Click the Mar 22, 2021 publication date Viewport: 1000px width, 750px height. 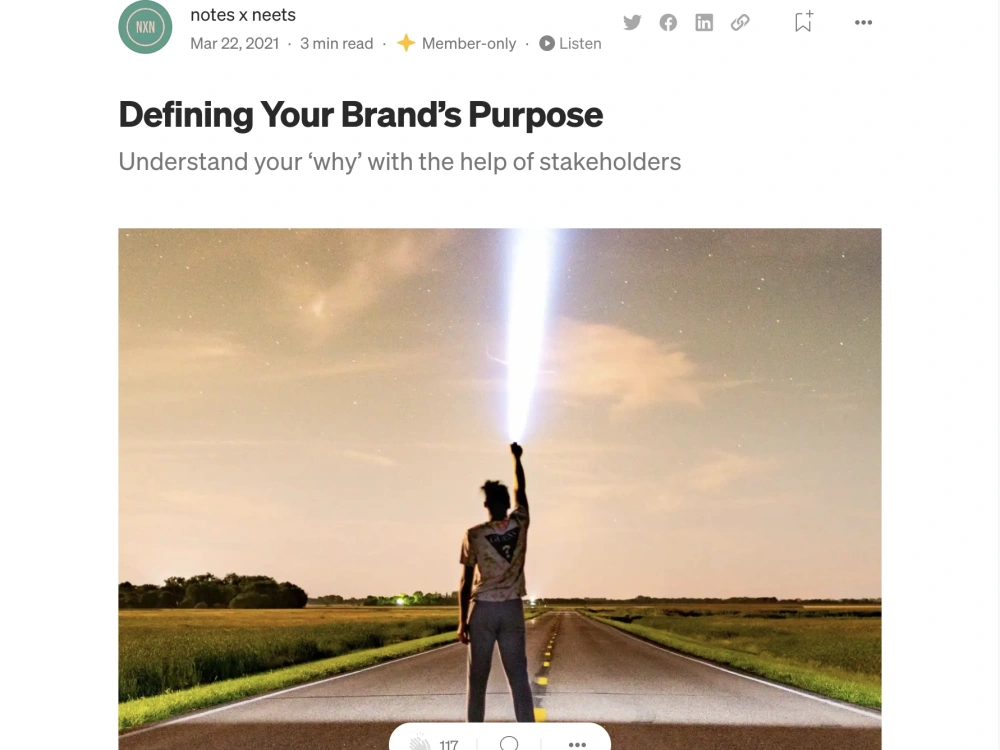[x=234, y=43]
